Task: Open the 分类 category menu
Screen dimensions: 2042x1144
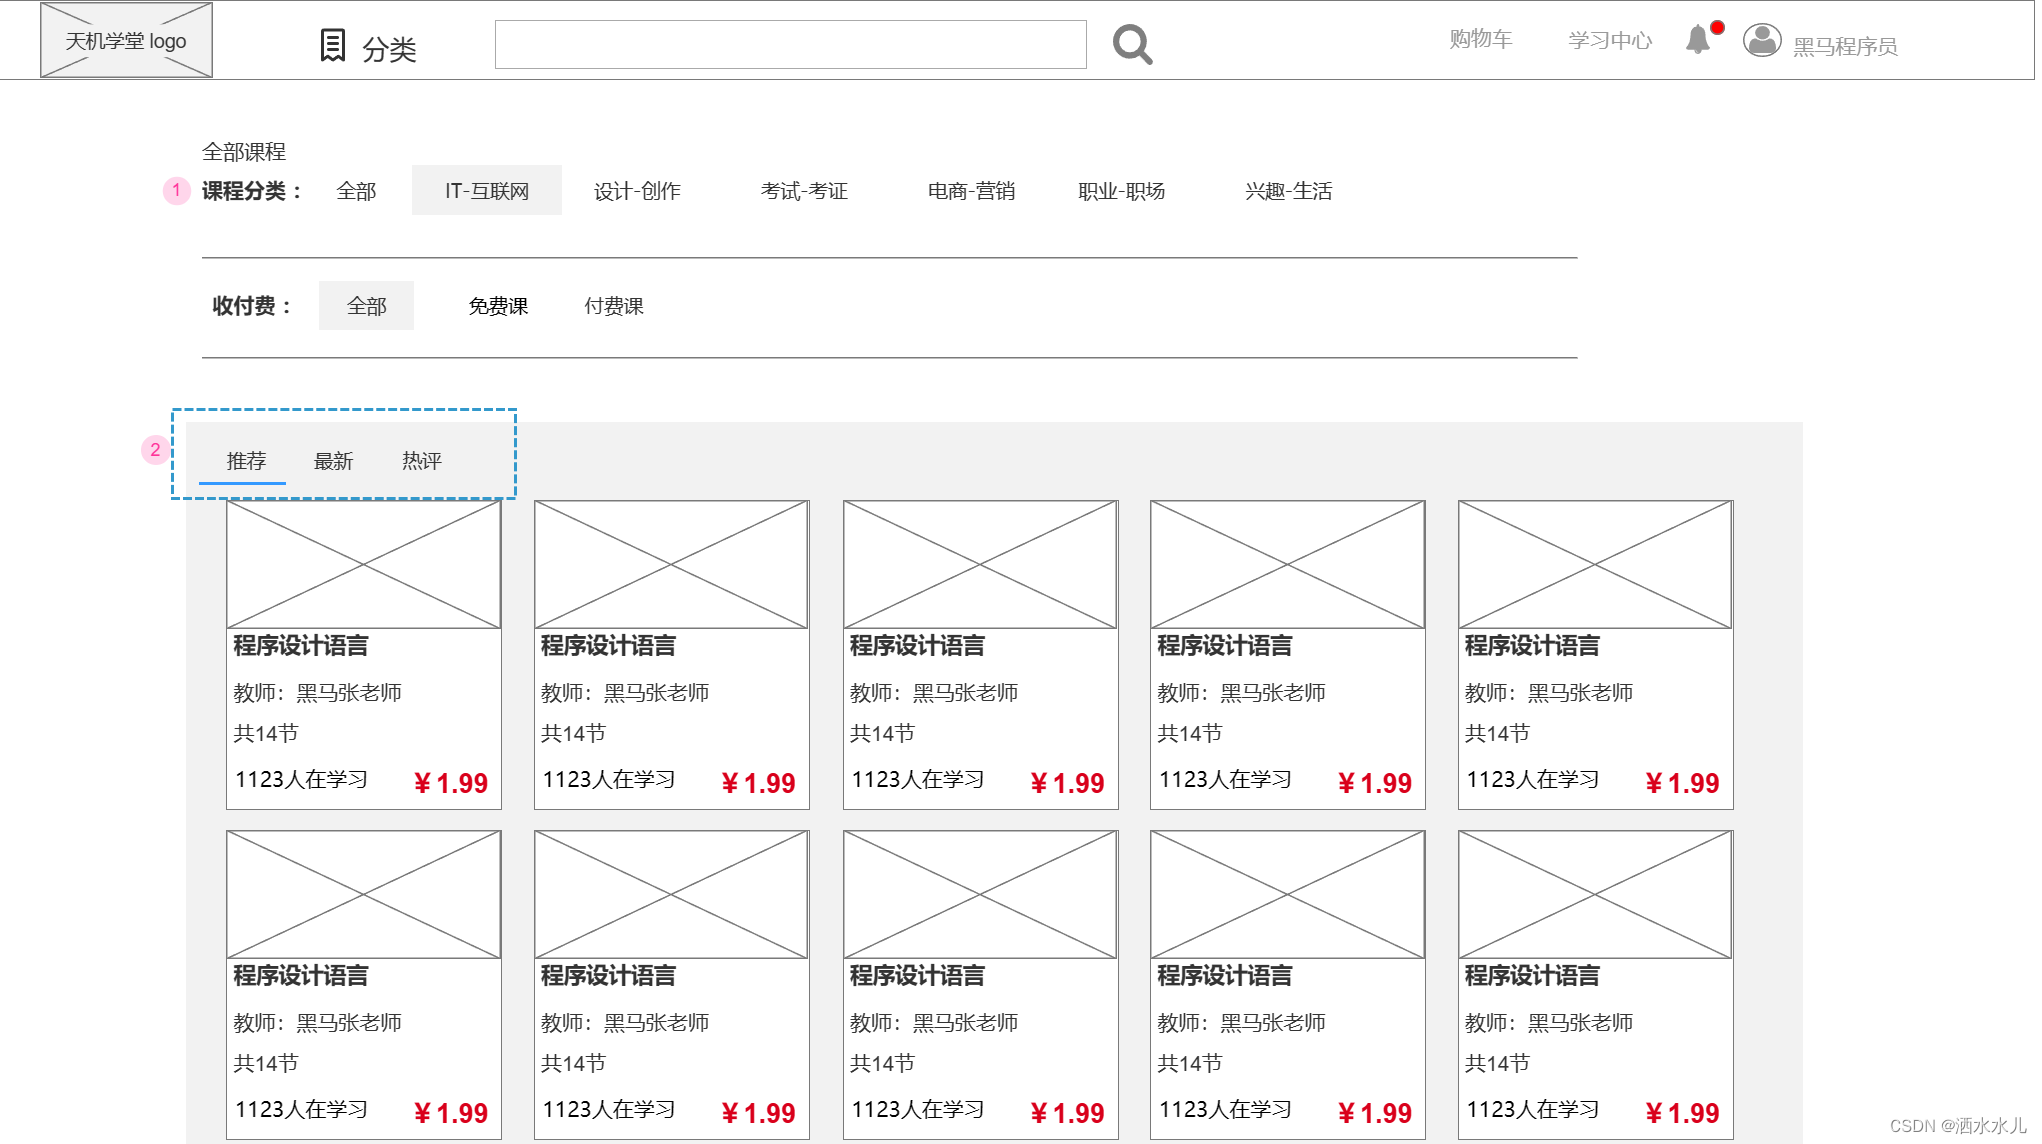Action: pos(389,49)
